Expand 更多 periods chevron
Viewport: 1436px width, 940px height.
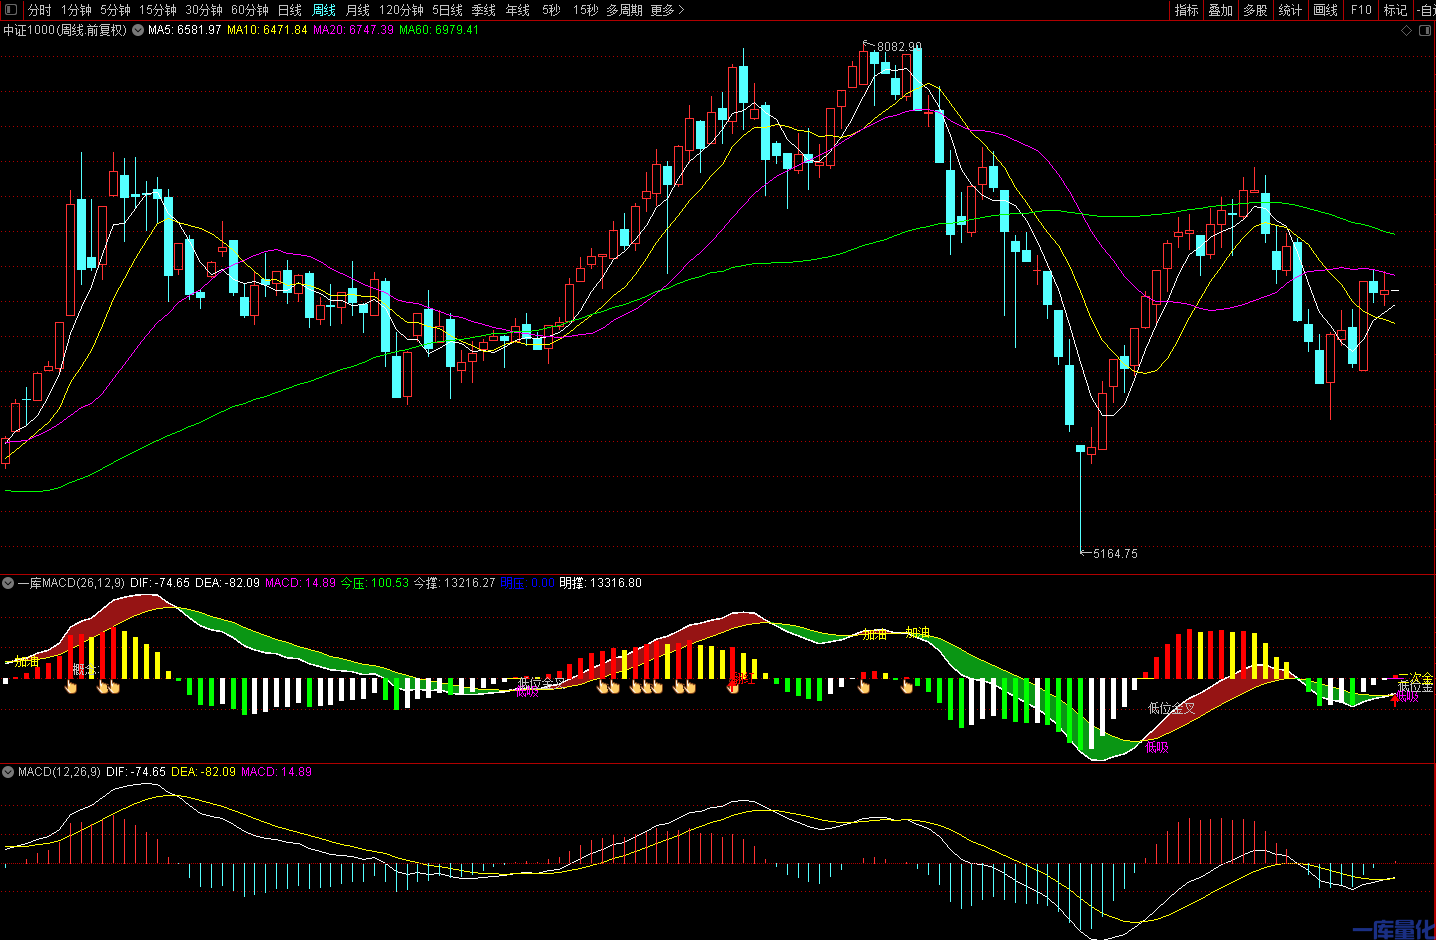pos(668,10)
